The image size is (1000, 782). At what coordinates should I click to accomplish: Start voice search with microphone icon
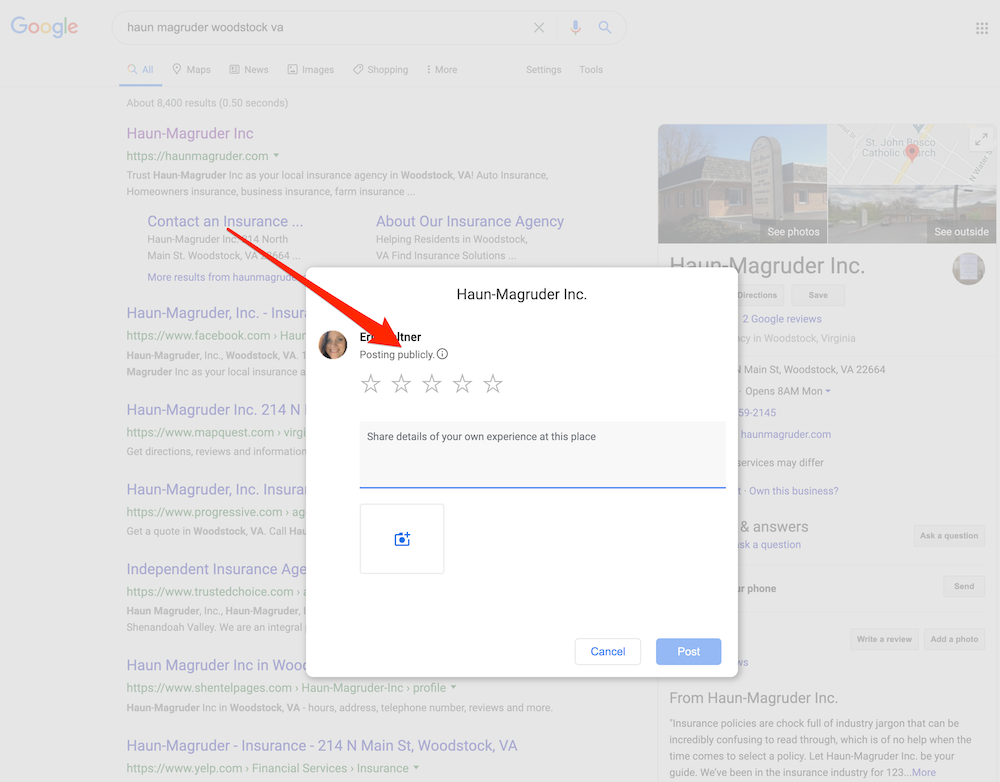click(575, 27)
